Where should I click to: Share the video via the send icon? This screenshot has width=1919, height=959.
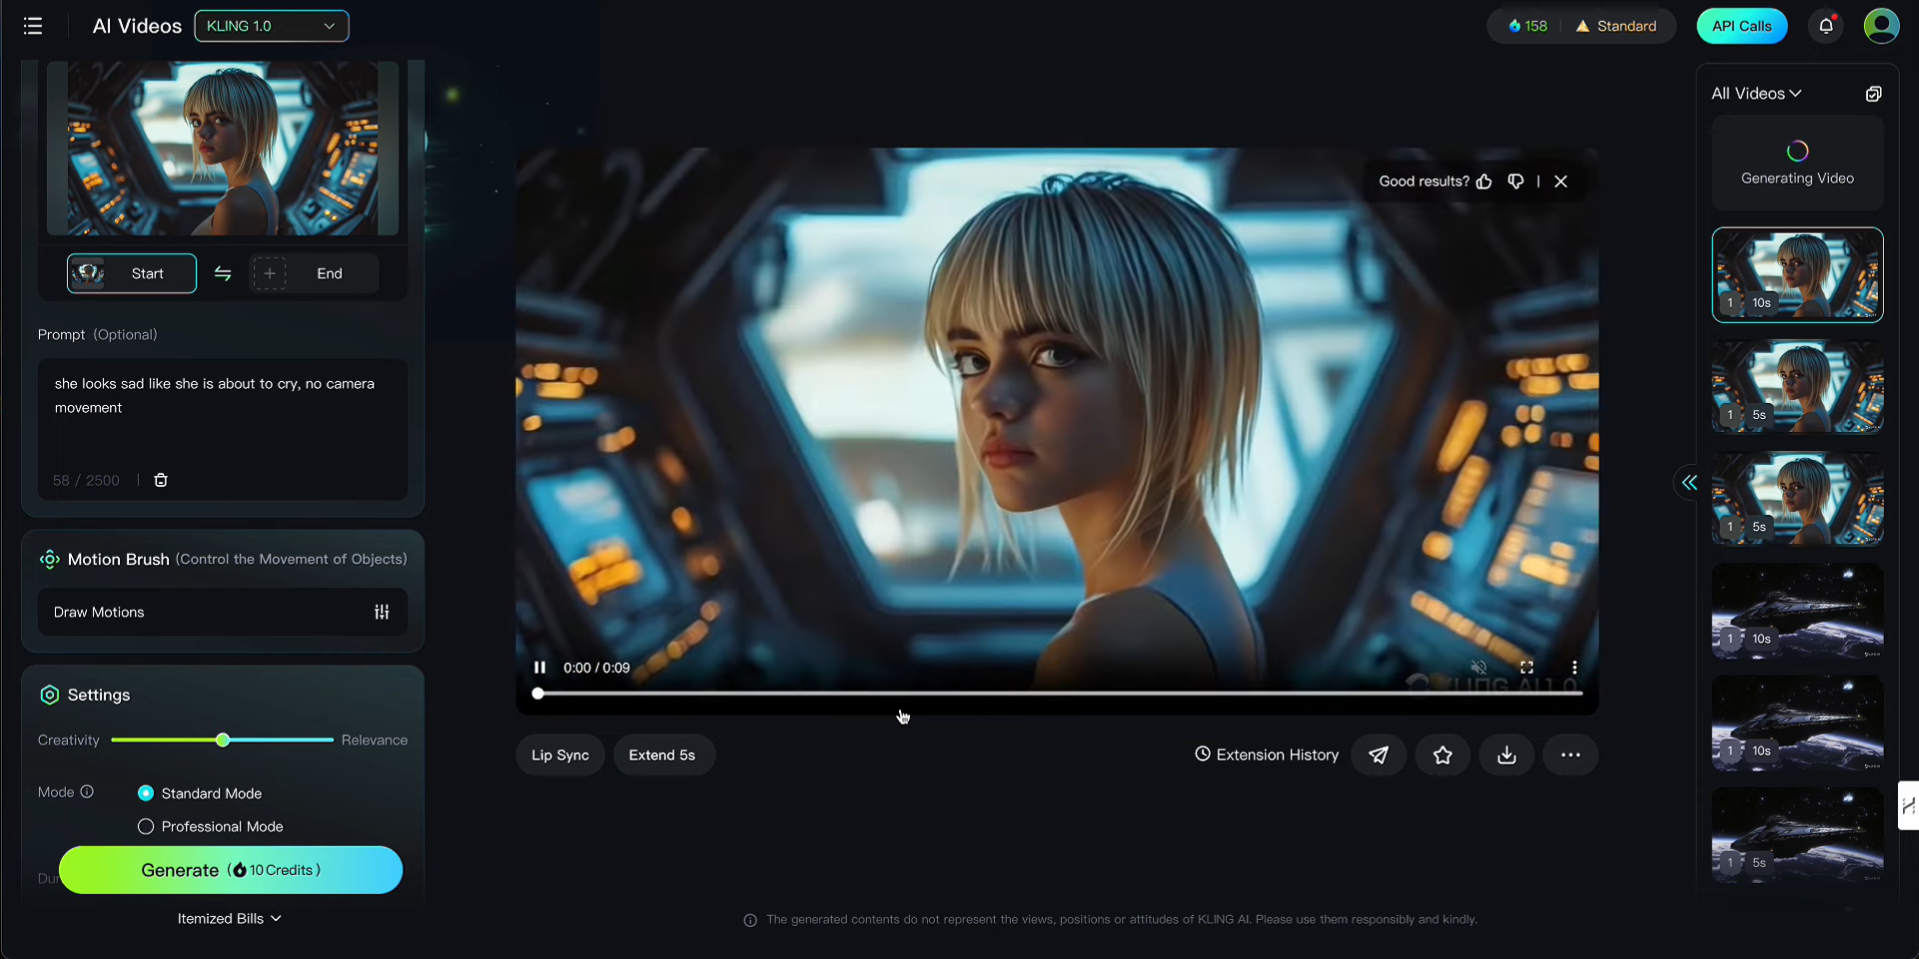click(1378, 755)
